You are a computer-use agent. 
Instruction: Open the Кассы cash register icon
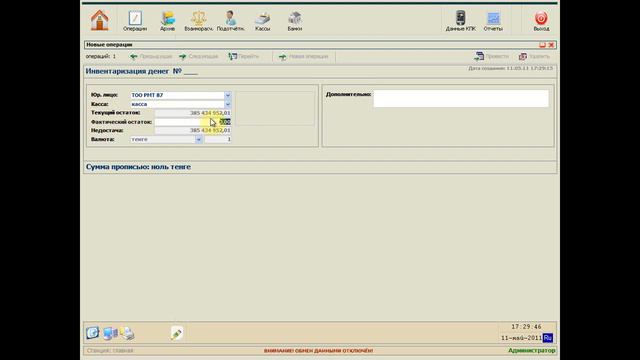[262, 21]
